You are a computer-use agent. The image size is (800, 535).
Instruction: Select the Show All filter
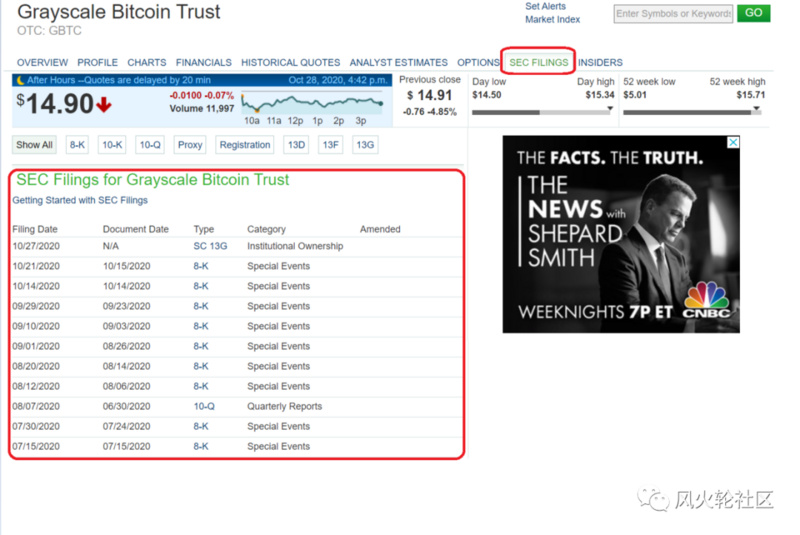click(34, 145)
